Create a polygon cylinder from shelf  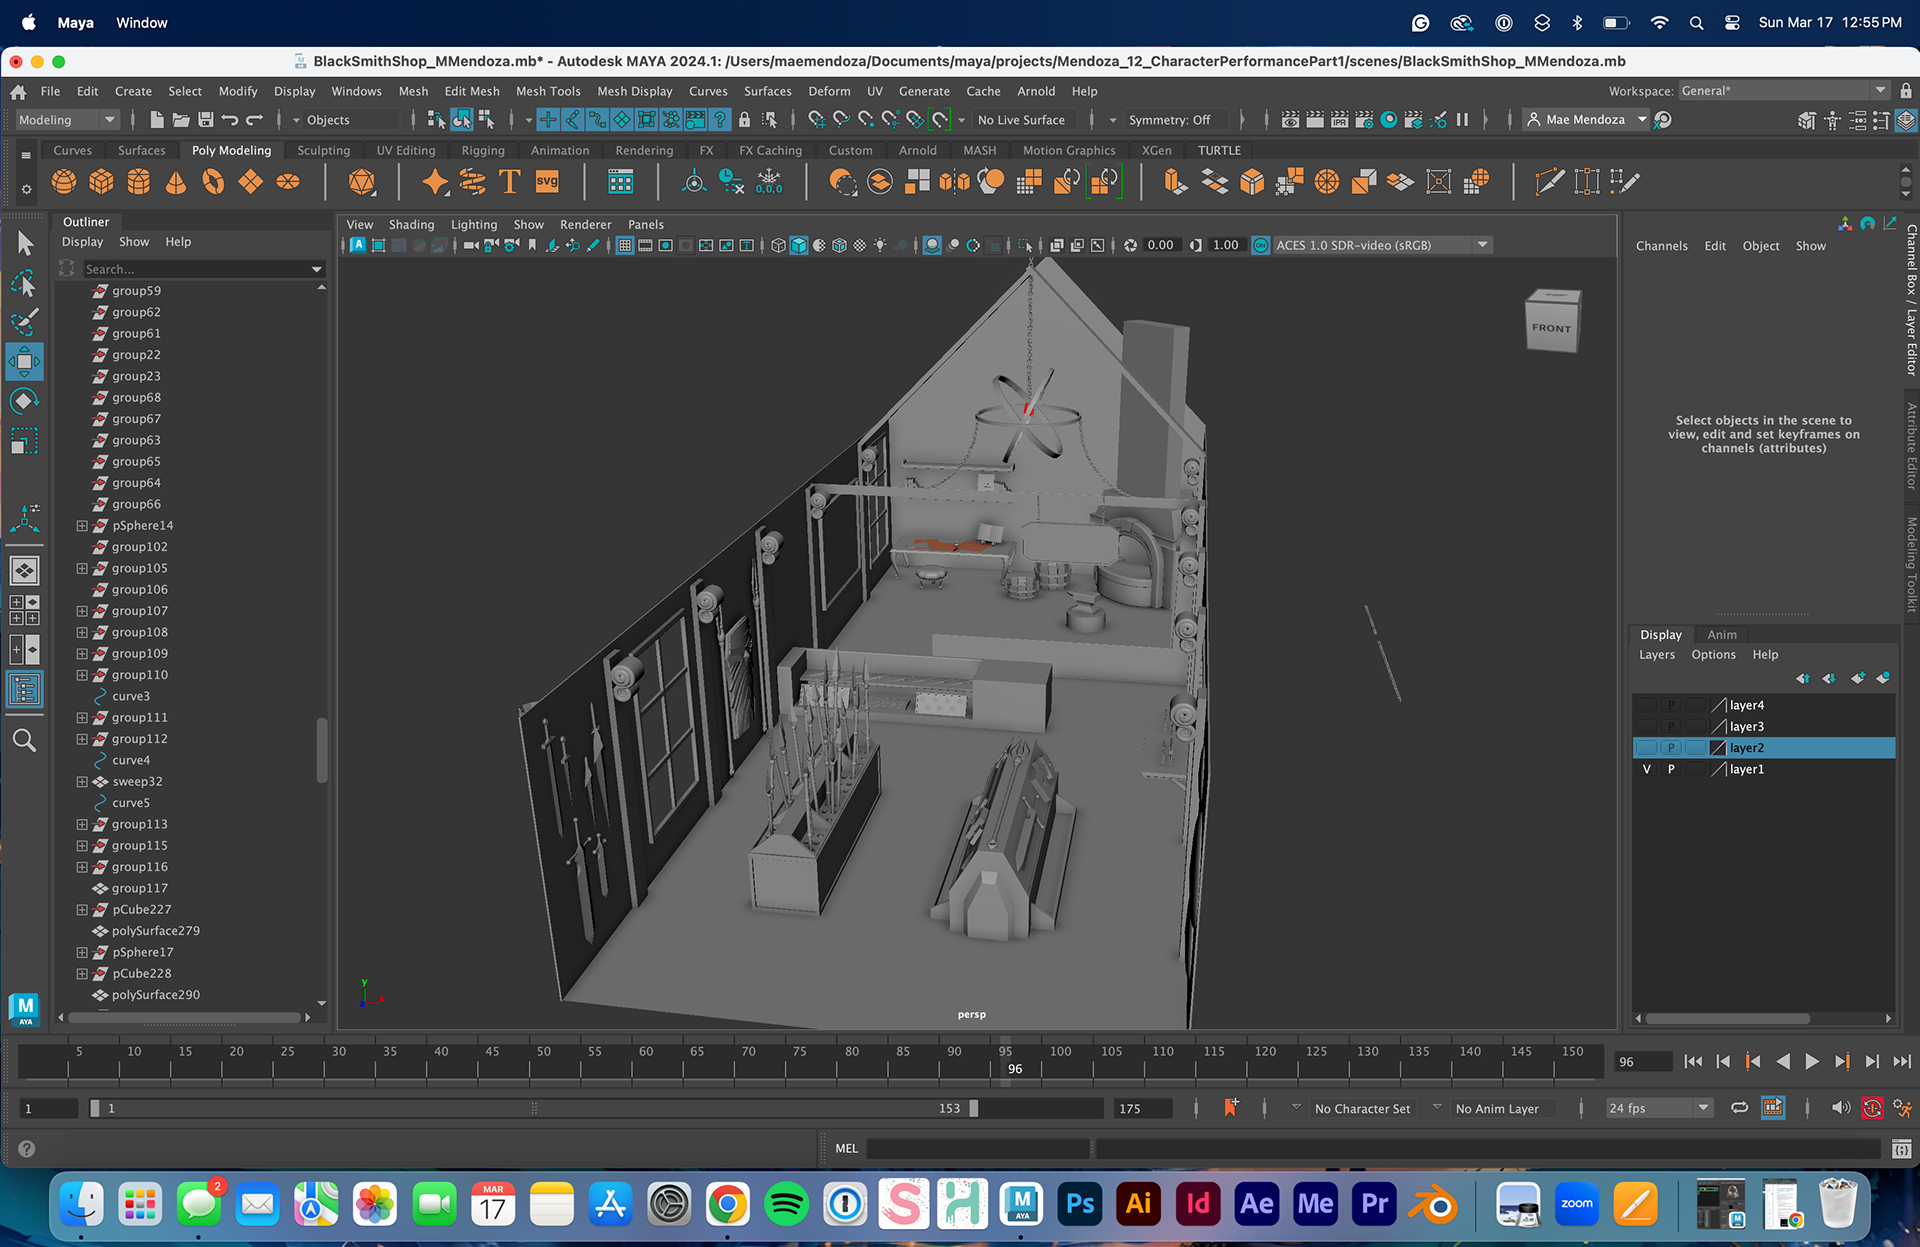tap(139, 182)
